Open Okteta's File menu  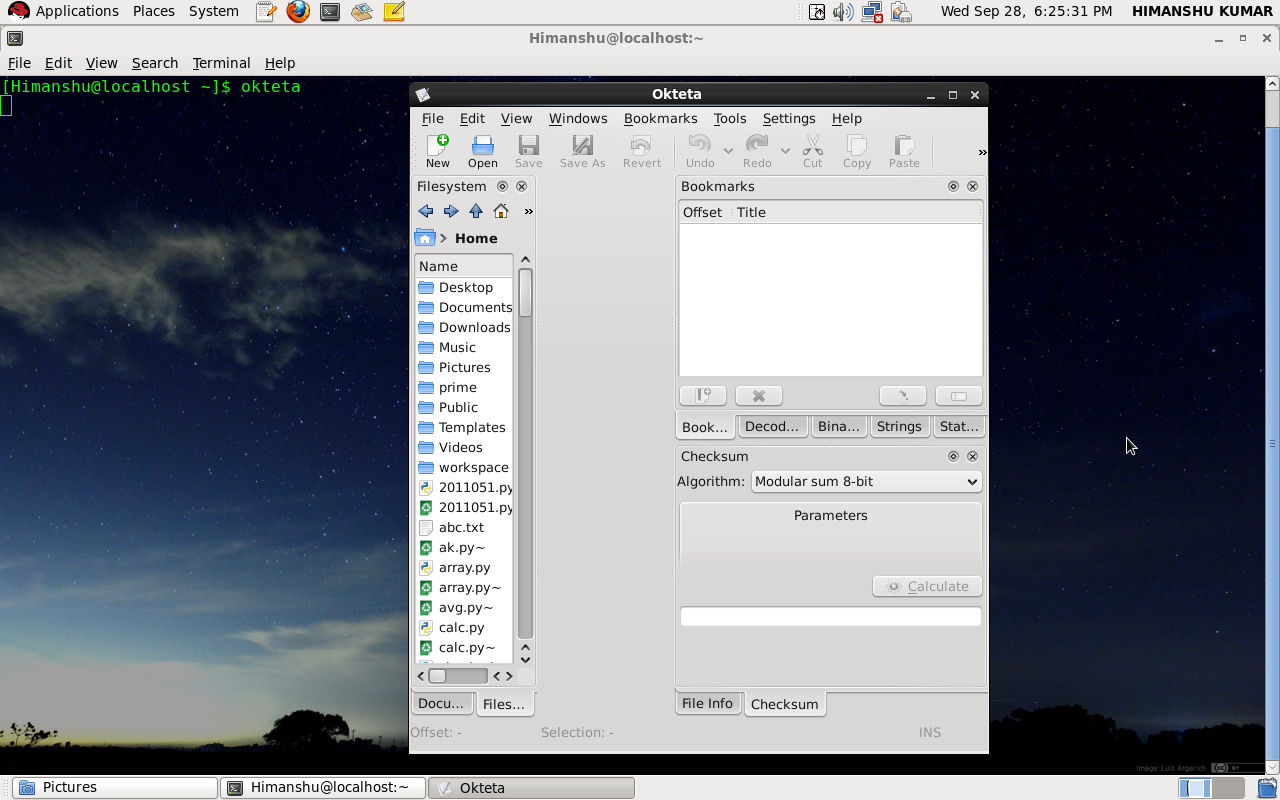click(432, 118)
